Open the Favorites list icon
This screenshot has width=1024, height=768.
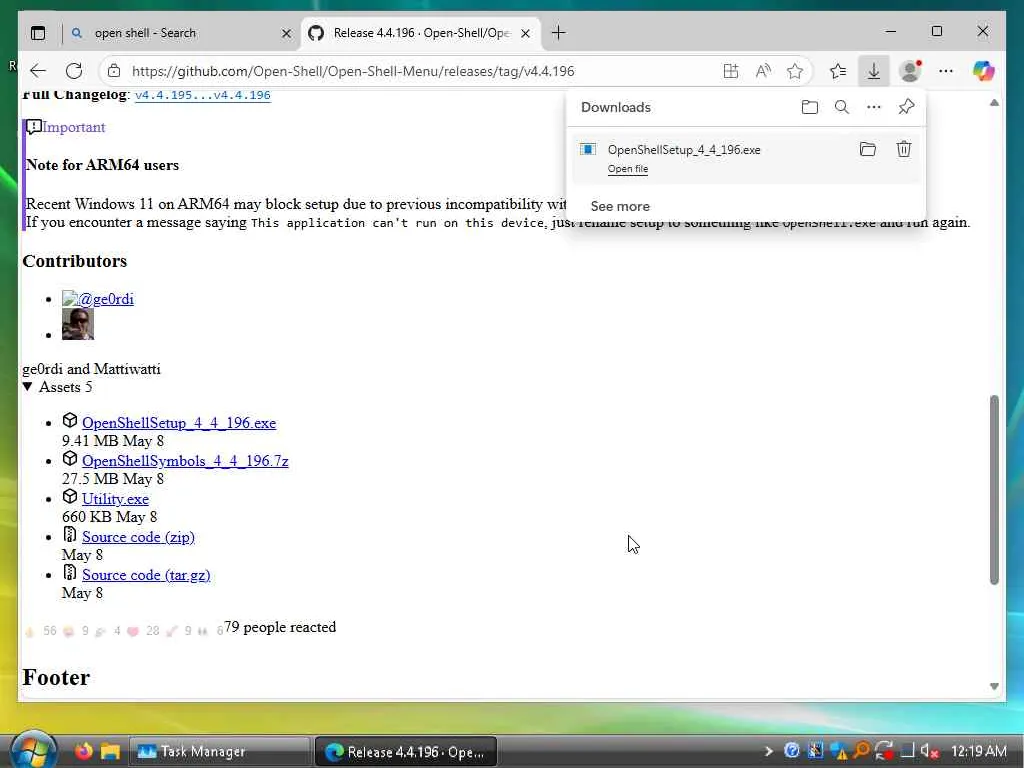coord(838,71)
